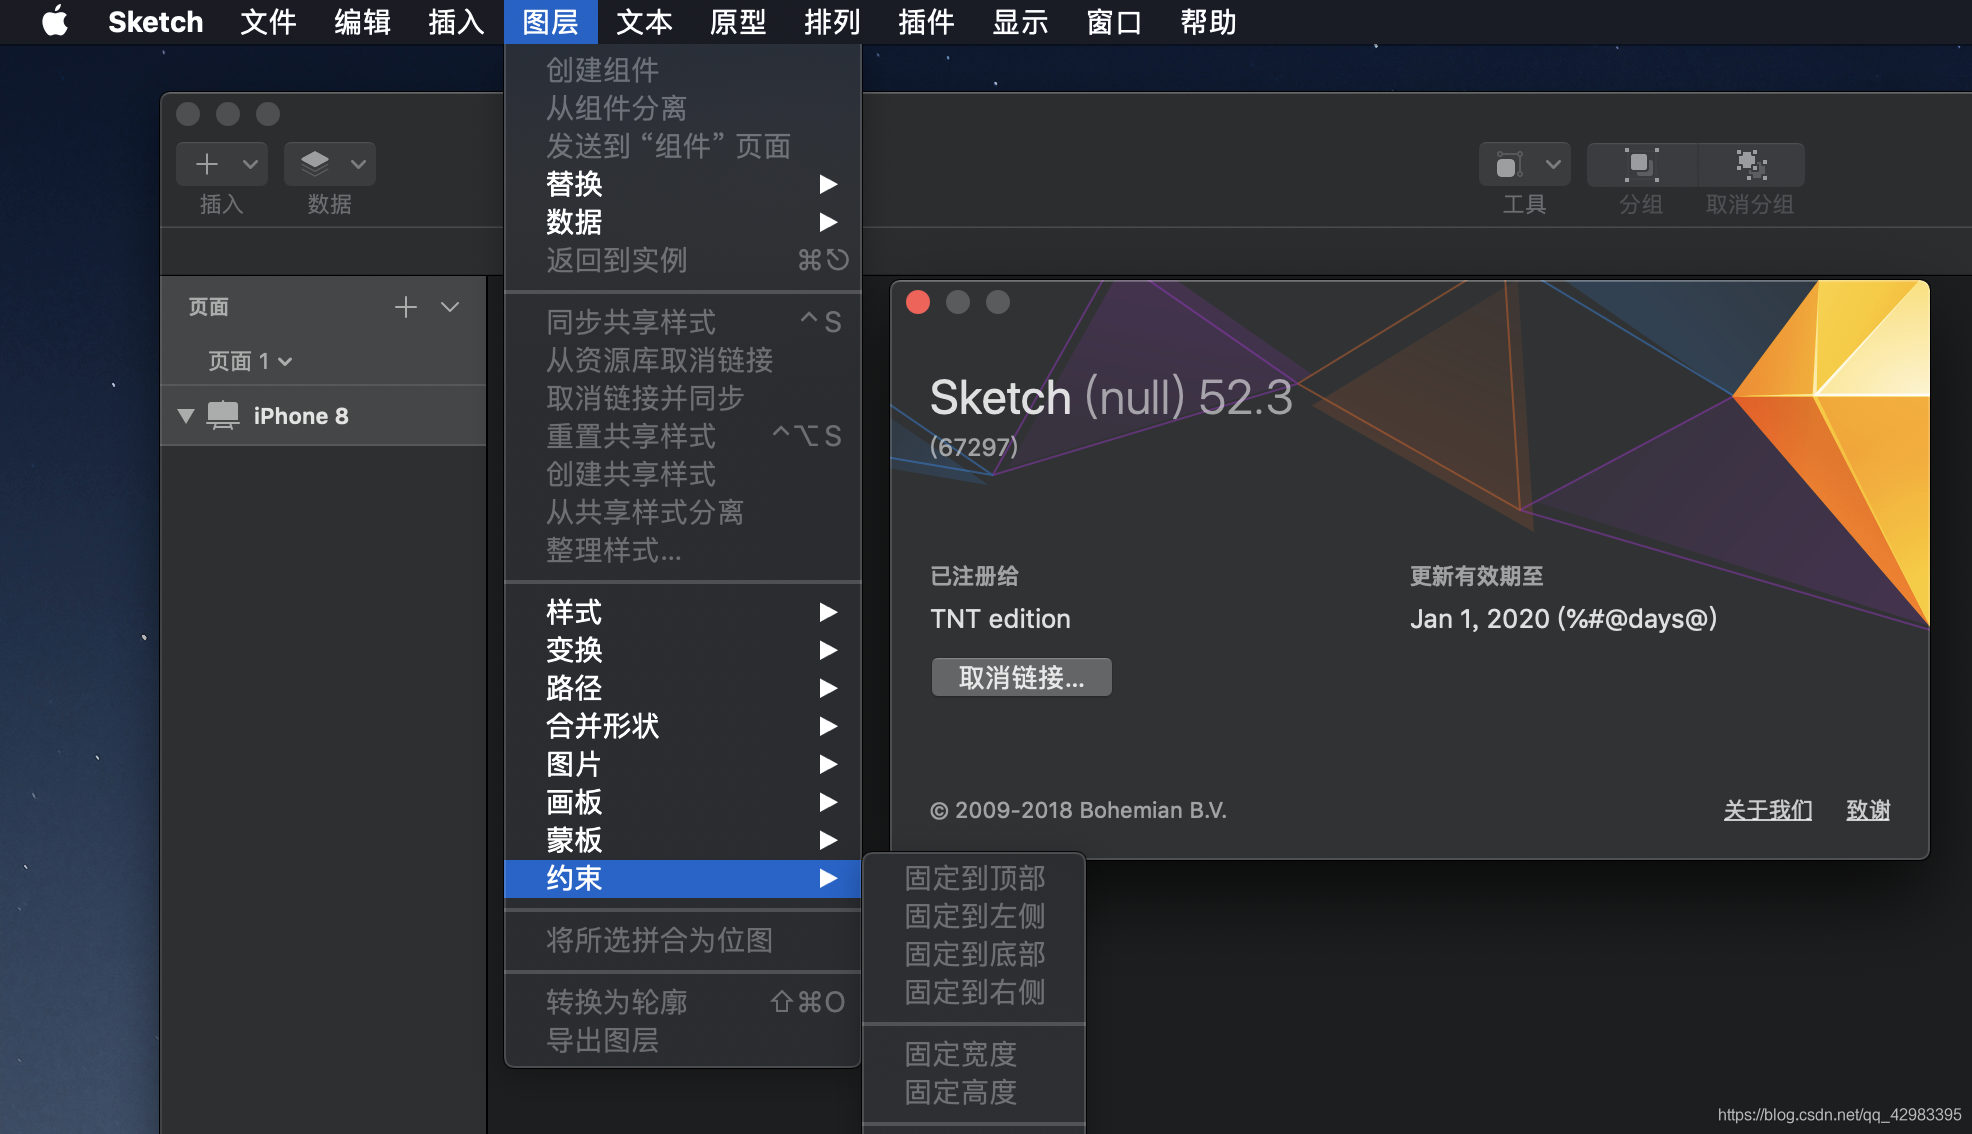Expand the 工具 toolbar dropdown arrow
Image resolution: width=1972 pixels, height=1134 pixels.
point(1552,163)
